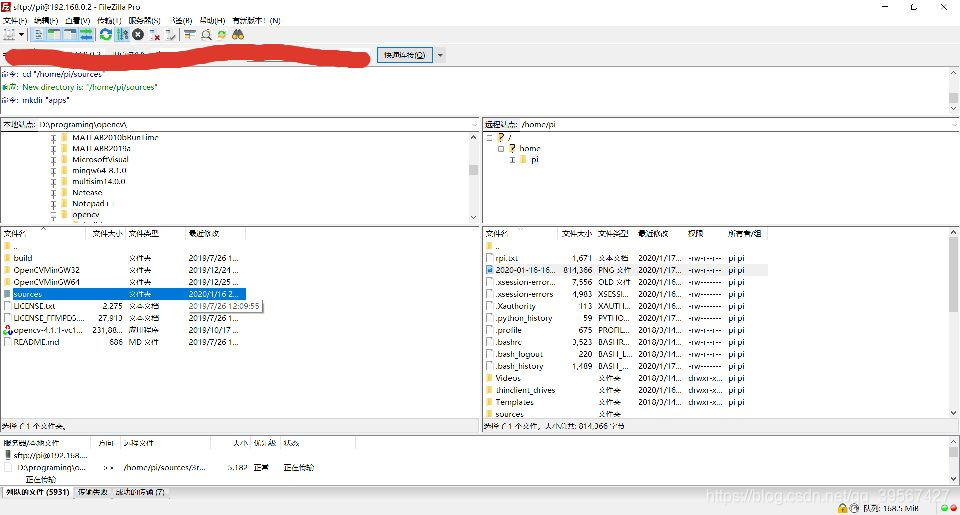960x515 pixels.
Task: Open the local site path dropdown
Action: click(474, 124)
